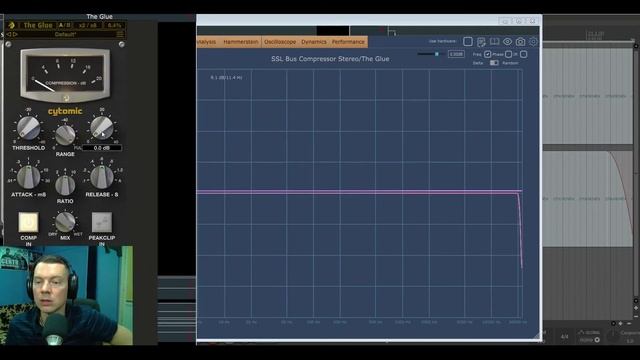Click the Attack - mS knob

pyautogui.click(x=28, y=177)
